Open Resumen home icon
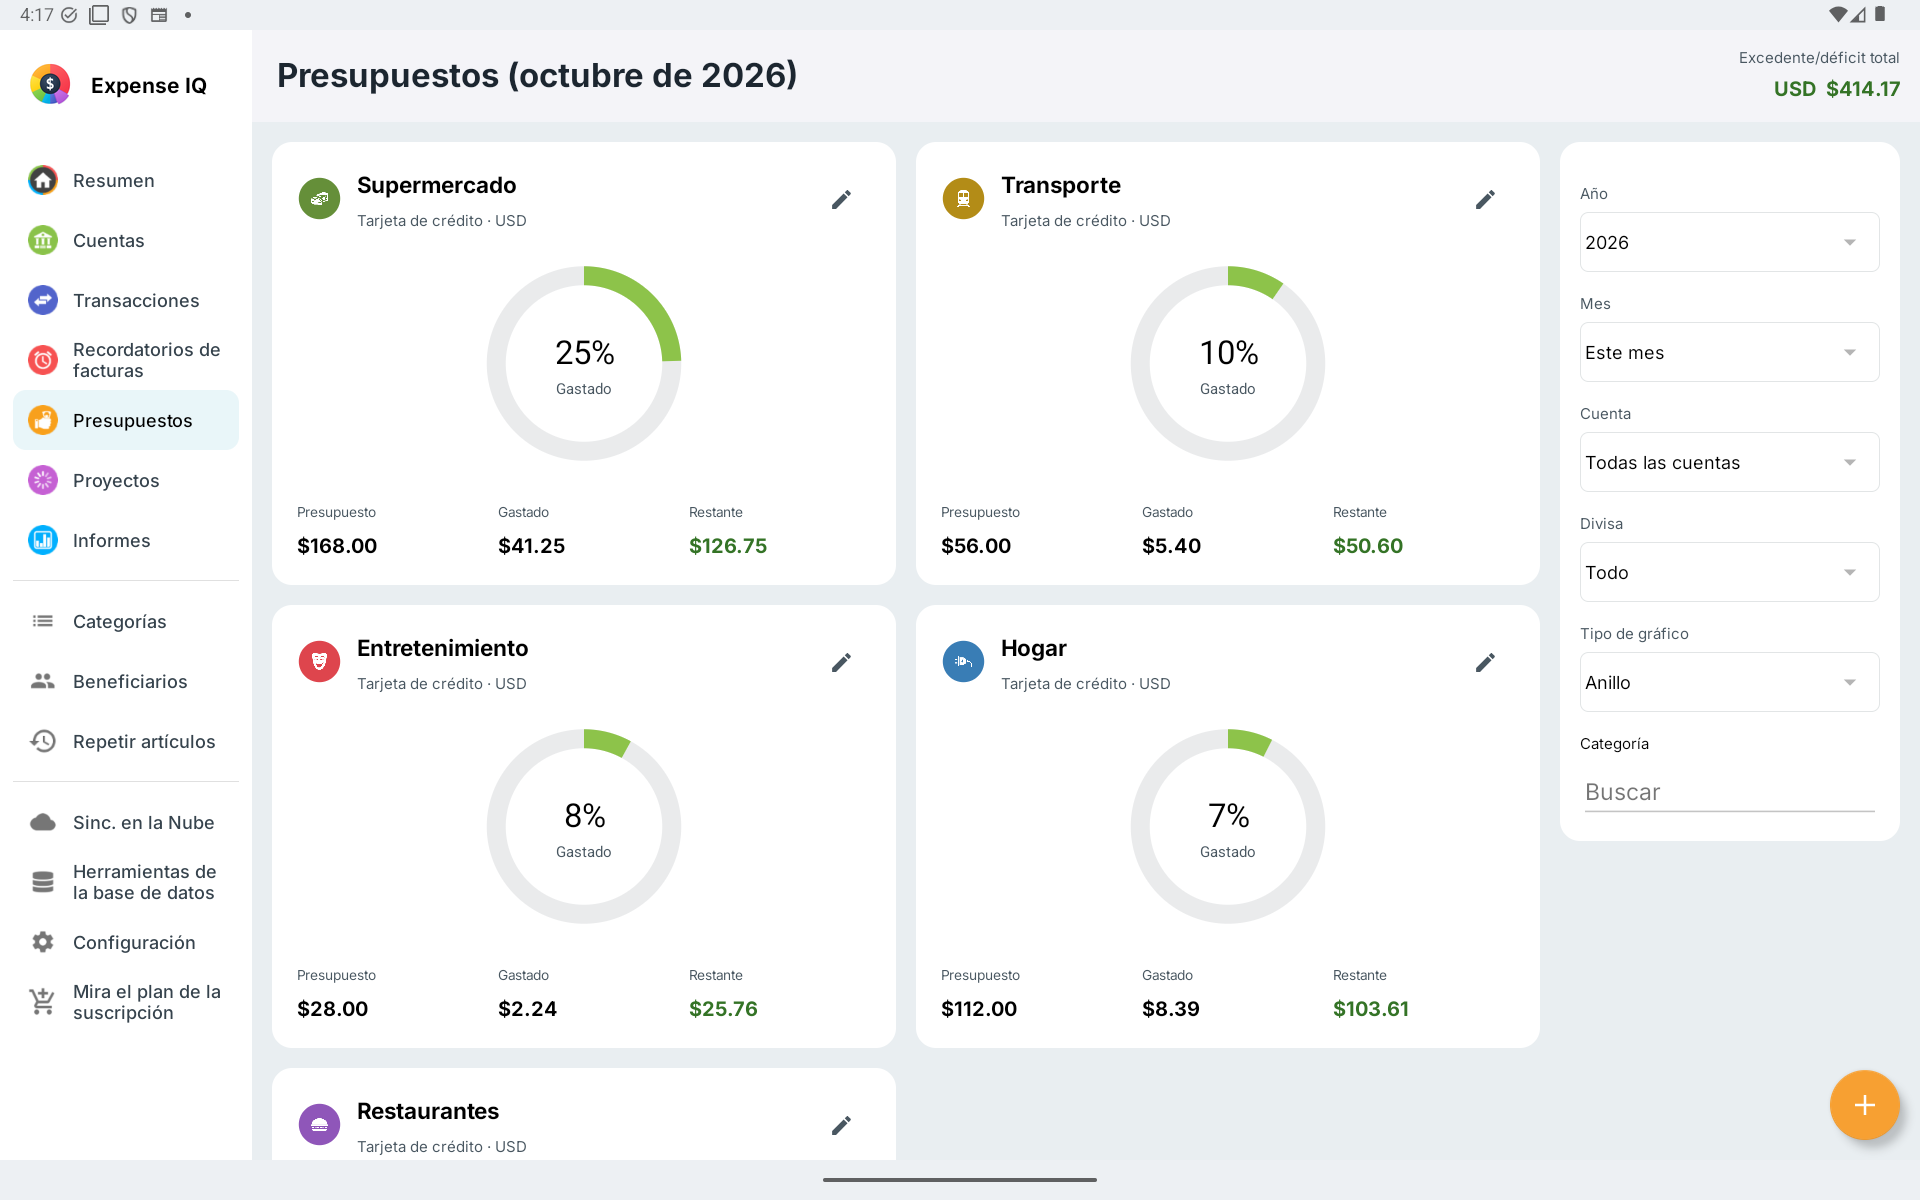The width and height of the screenshot is (1920, 1200). (43, 180)
